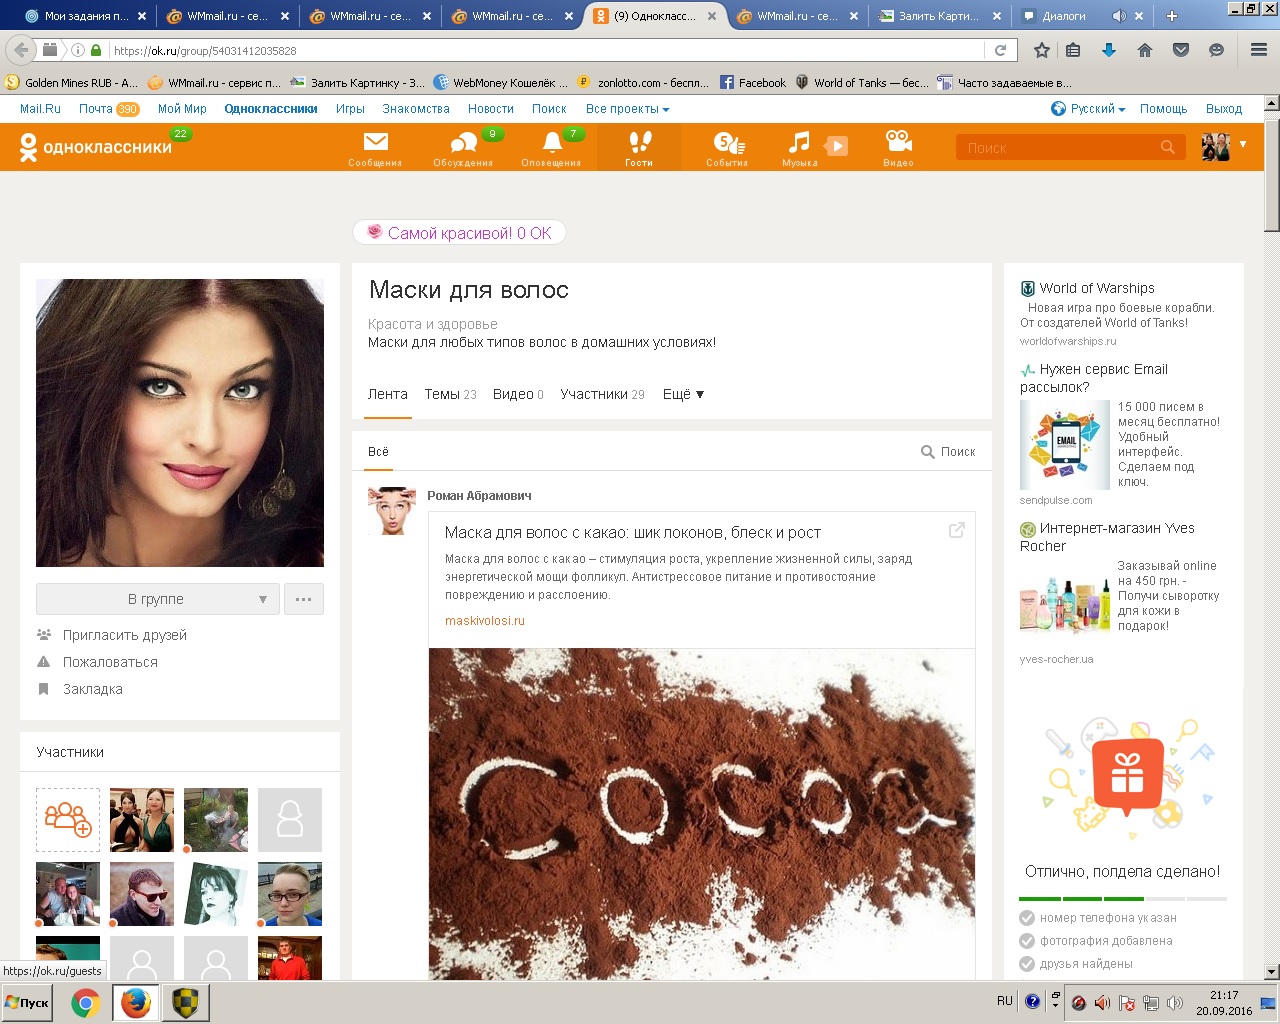Image resolution: width=1280 pixels, height=1024 pixels.
Task: Click Пригласить друзей link
Action: click(x=125, y=635)
